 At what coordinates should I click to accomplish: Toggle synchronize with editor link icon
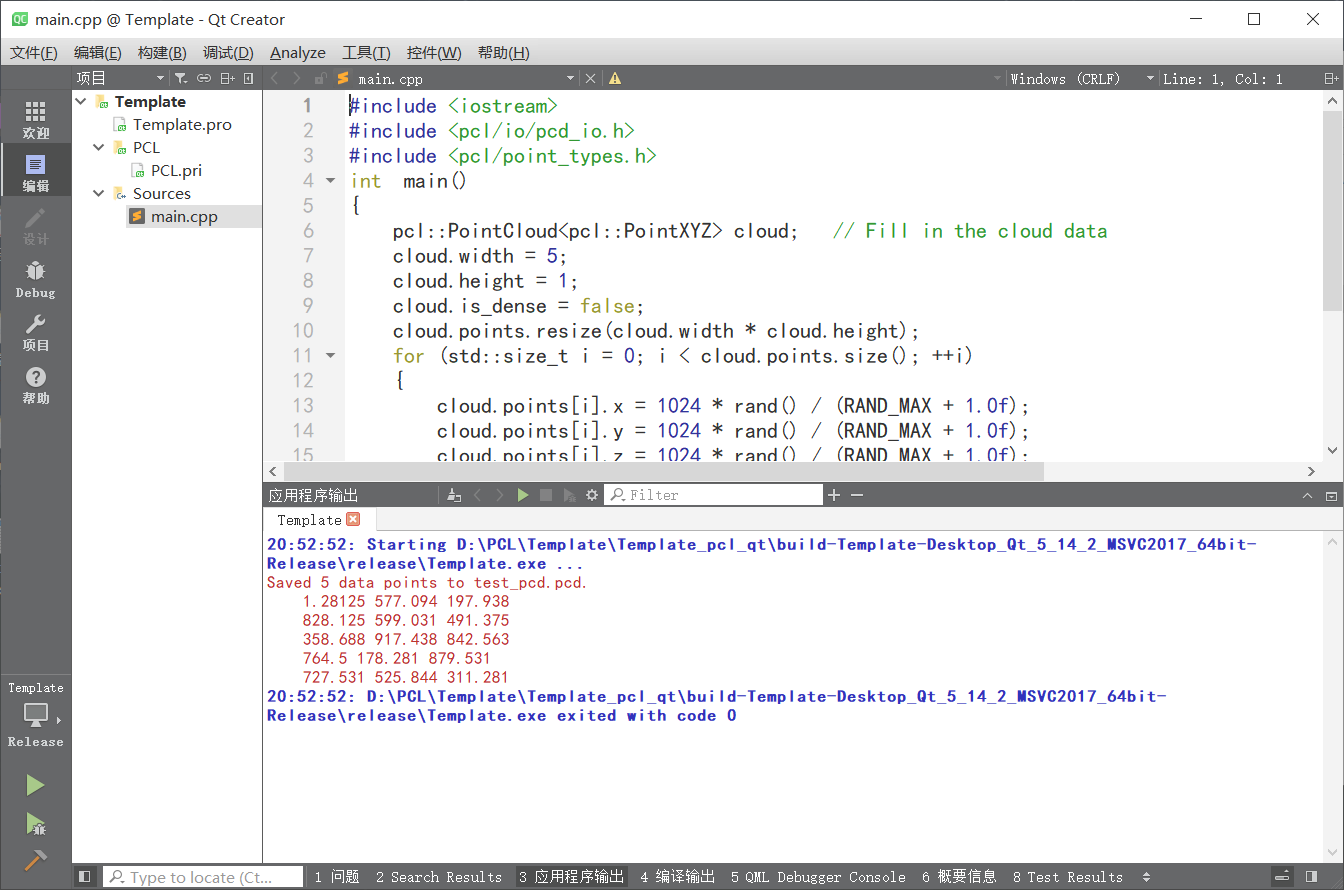pyautogui.click(x=204, y=78)
